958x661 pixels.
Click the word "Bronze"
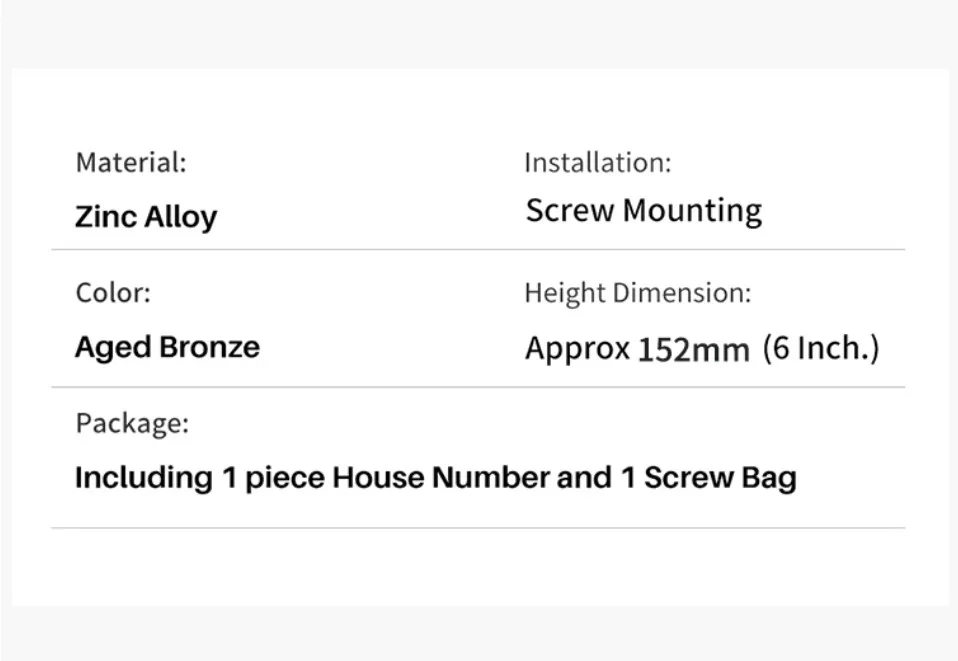(x=209, y=347)
